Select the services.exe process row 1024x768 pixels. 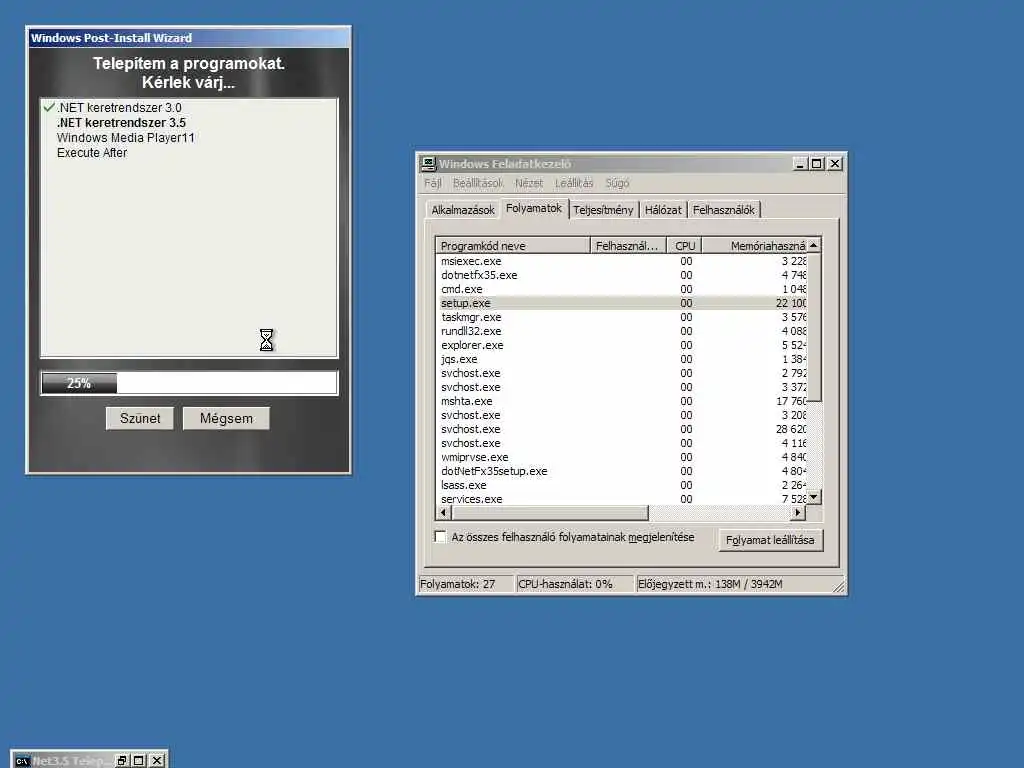pyautogui.click(x=621, y=499)
